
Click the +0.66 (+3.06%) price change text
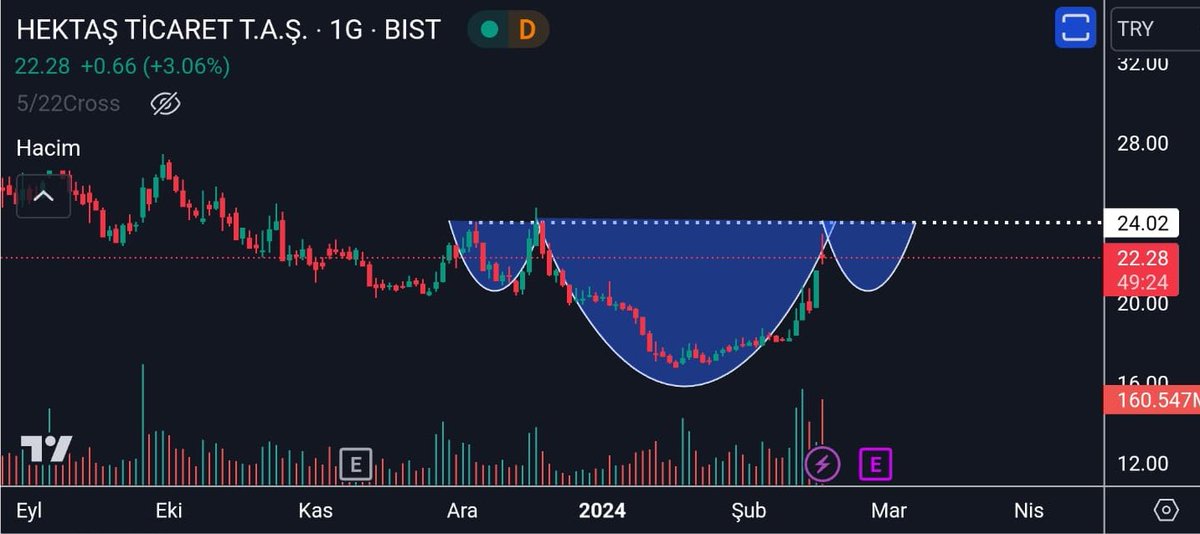(155, 67)
